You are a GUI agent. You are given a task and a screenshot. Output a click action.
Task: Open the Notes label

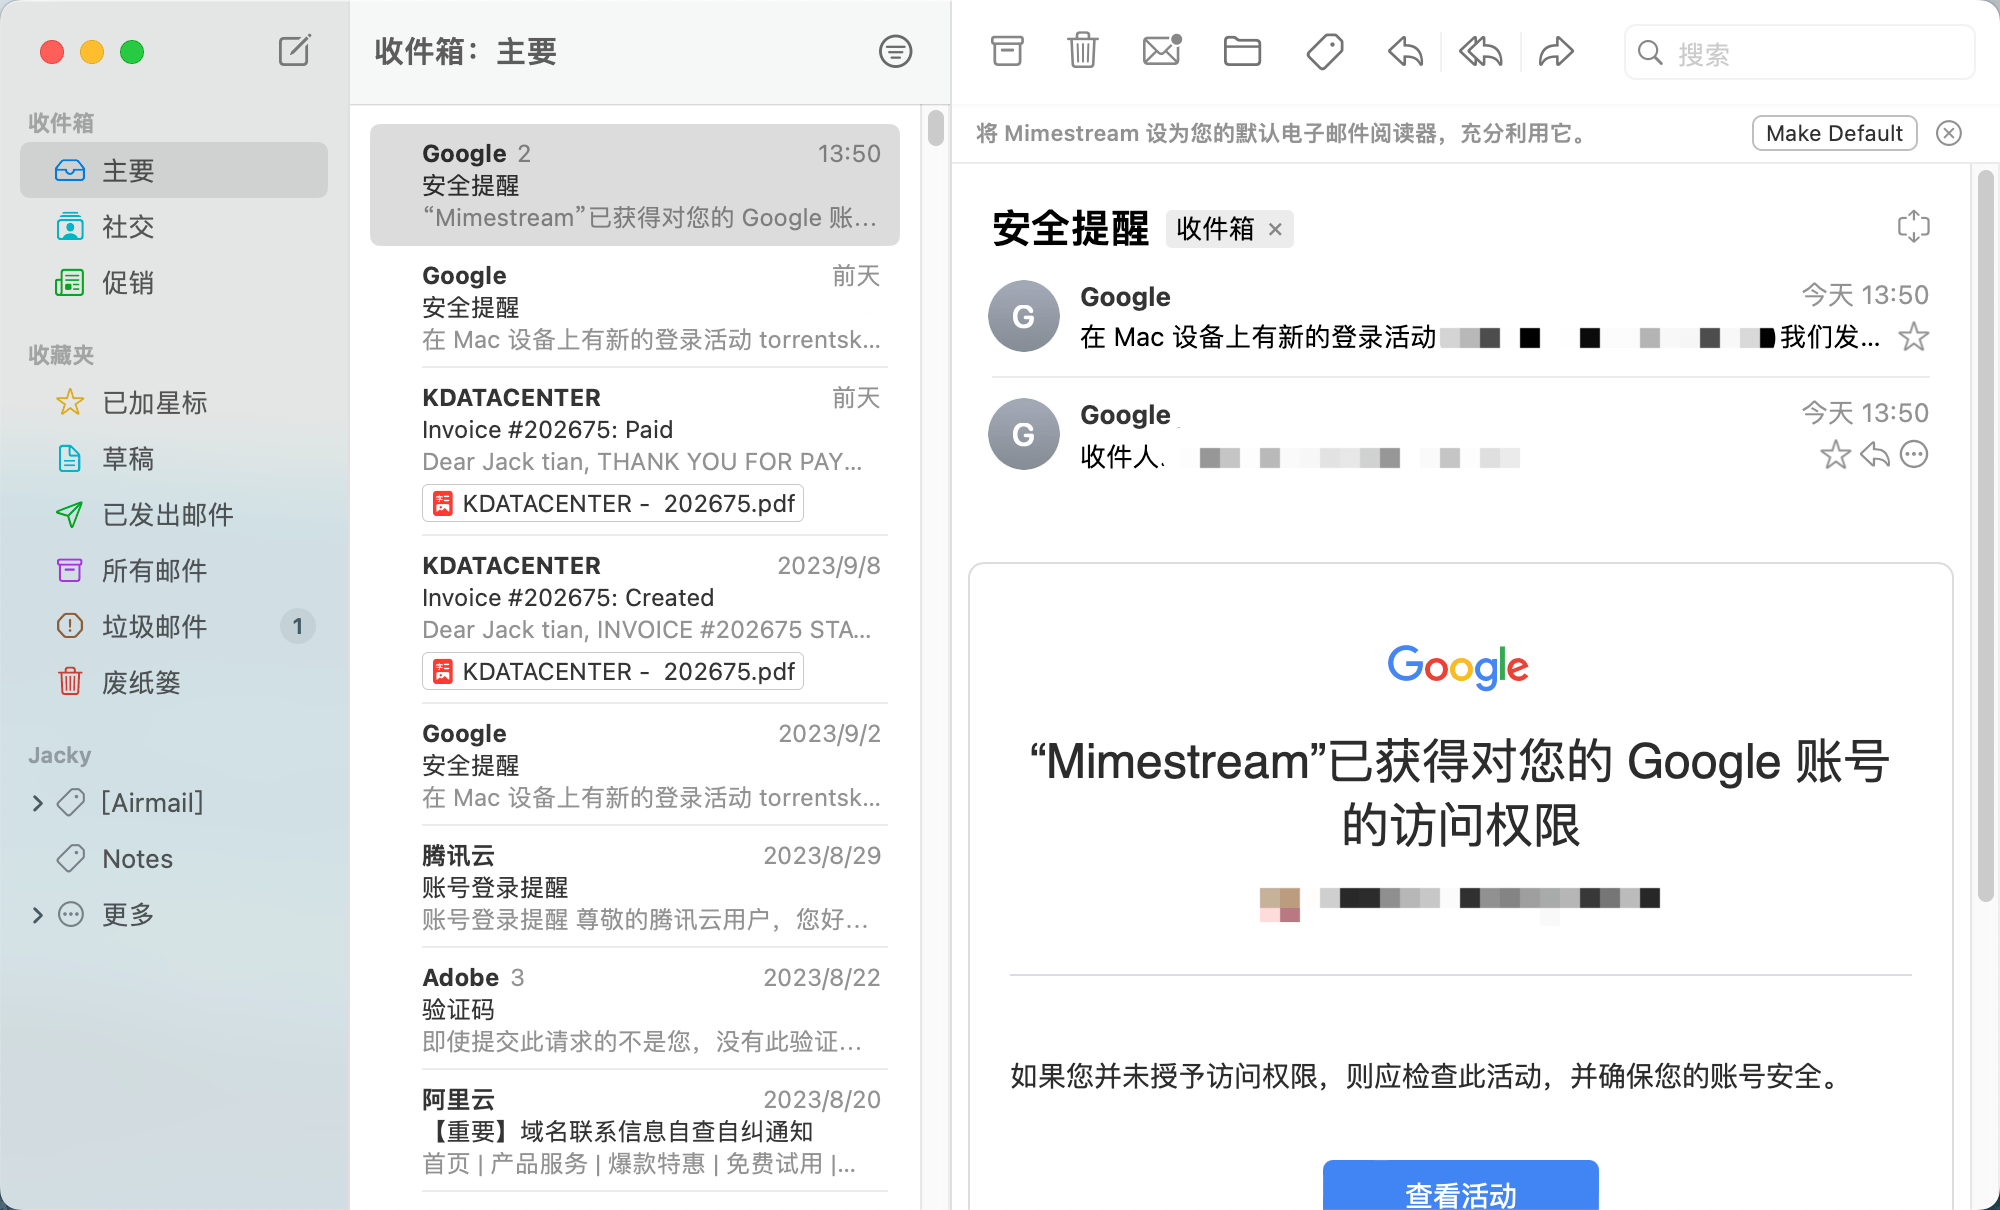tap(174, 858)
